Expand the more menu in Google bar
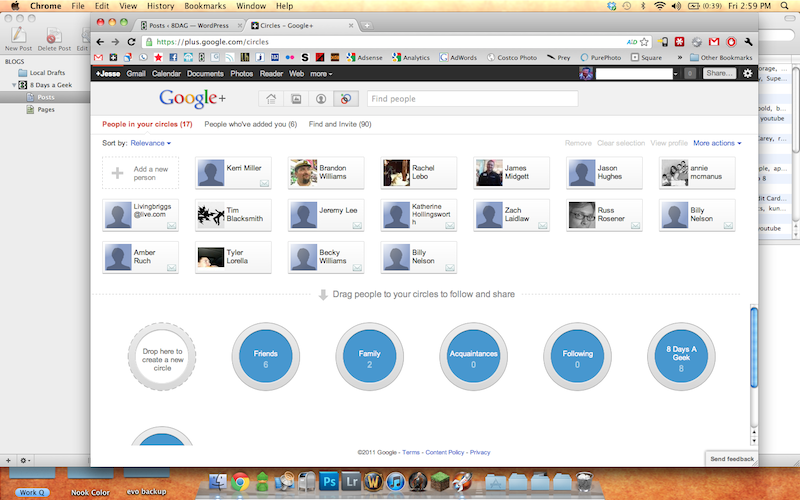 321,74
